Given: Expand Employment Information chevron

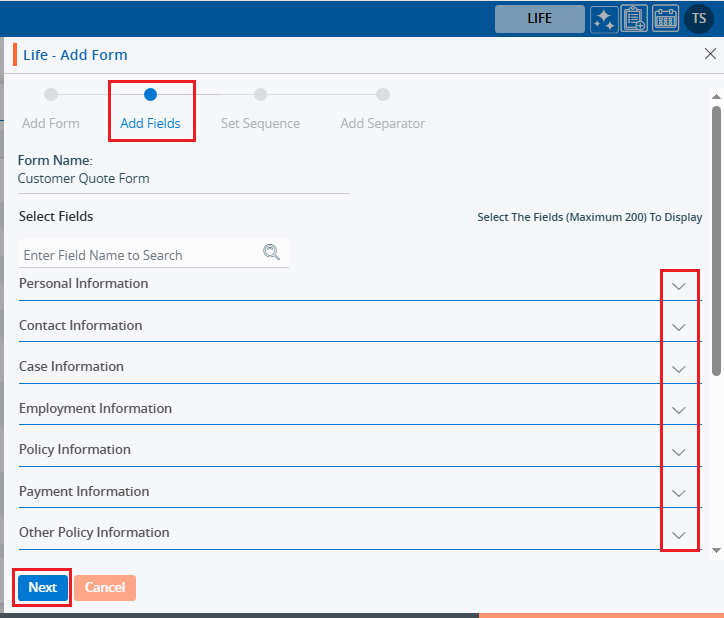Looking at the screenshot, I should 679,410.
